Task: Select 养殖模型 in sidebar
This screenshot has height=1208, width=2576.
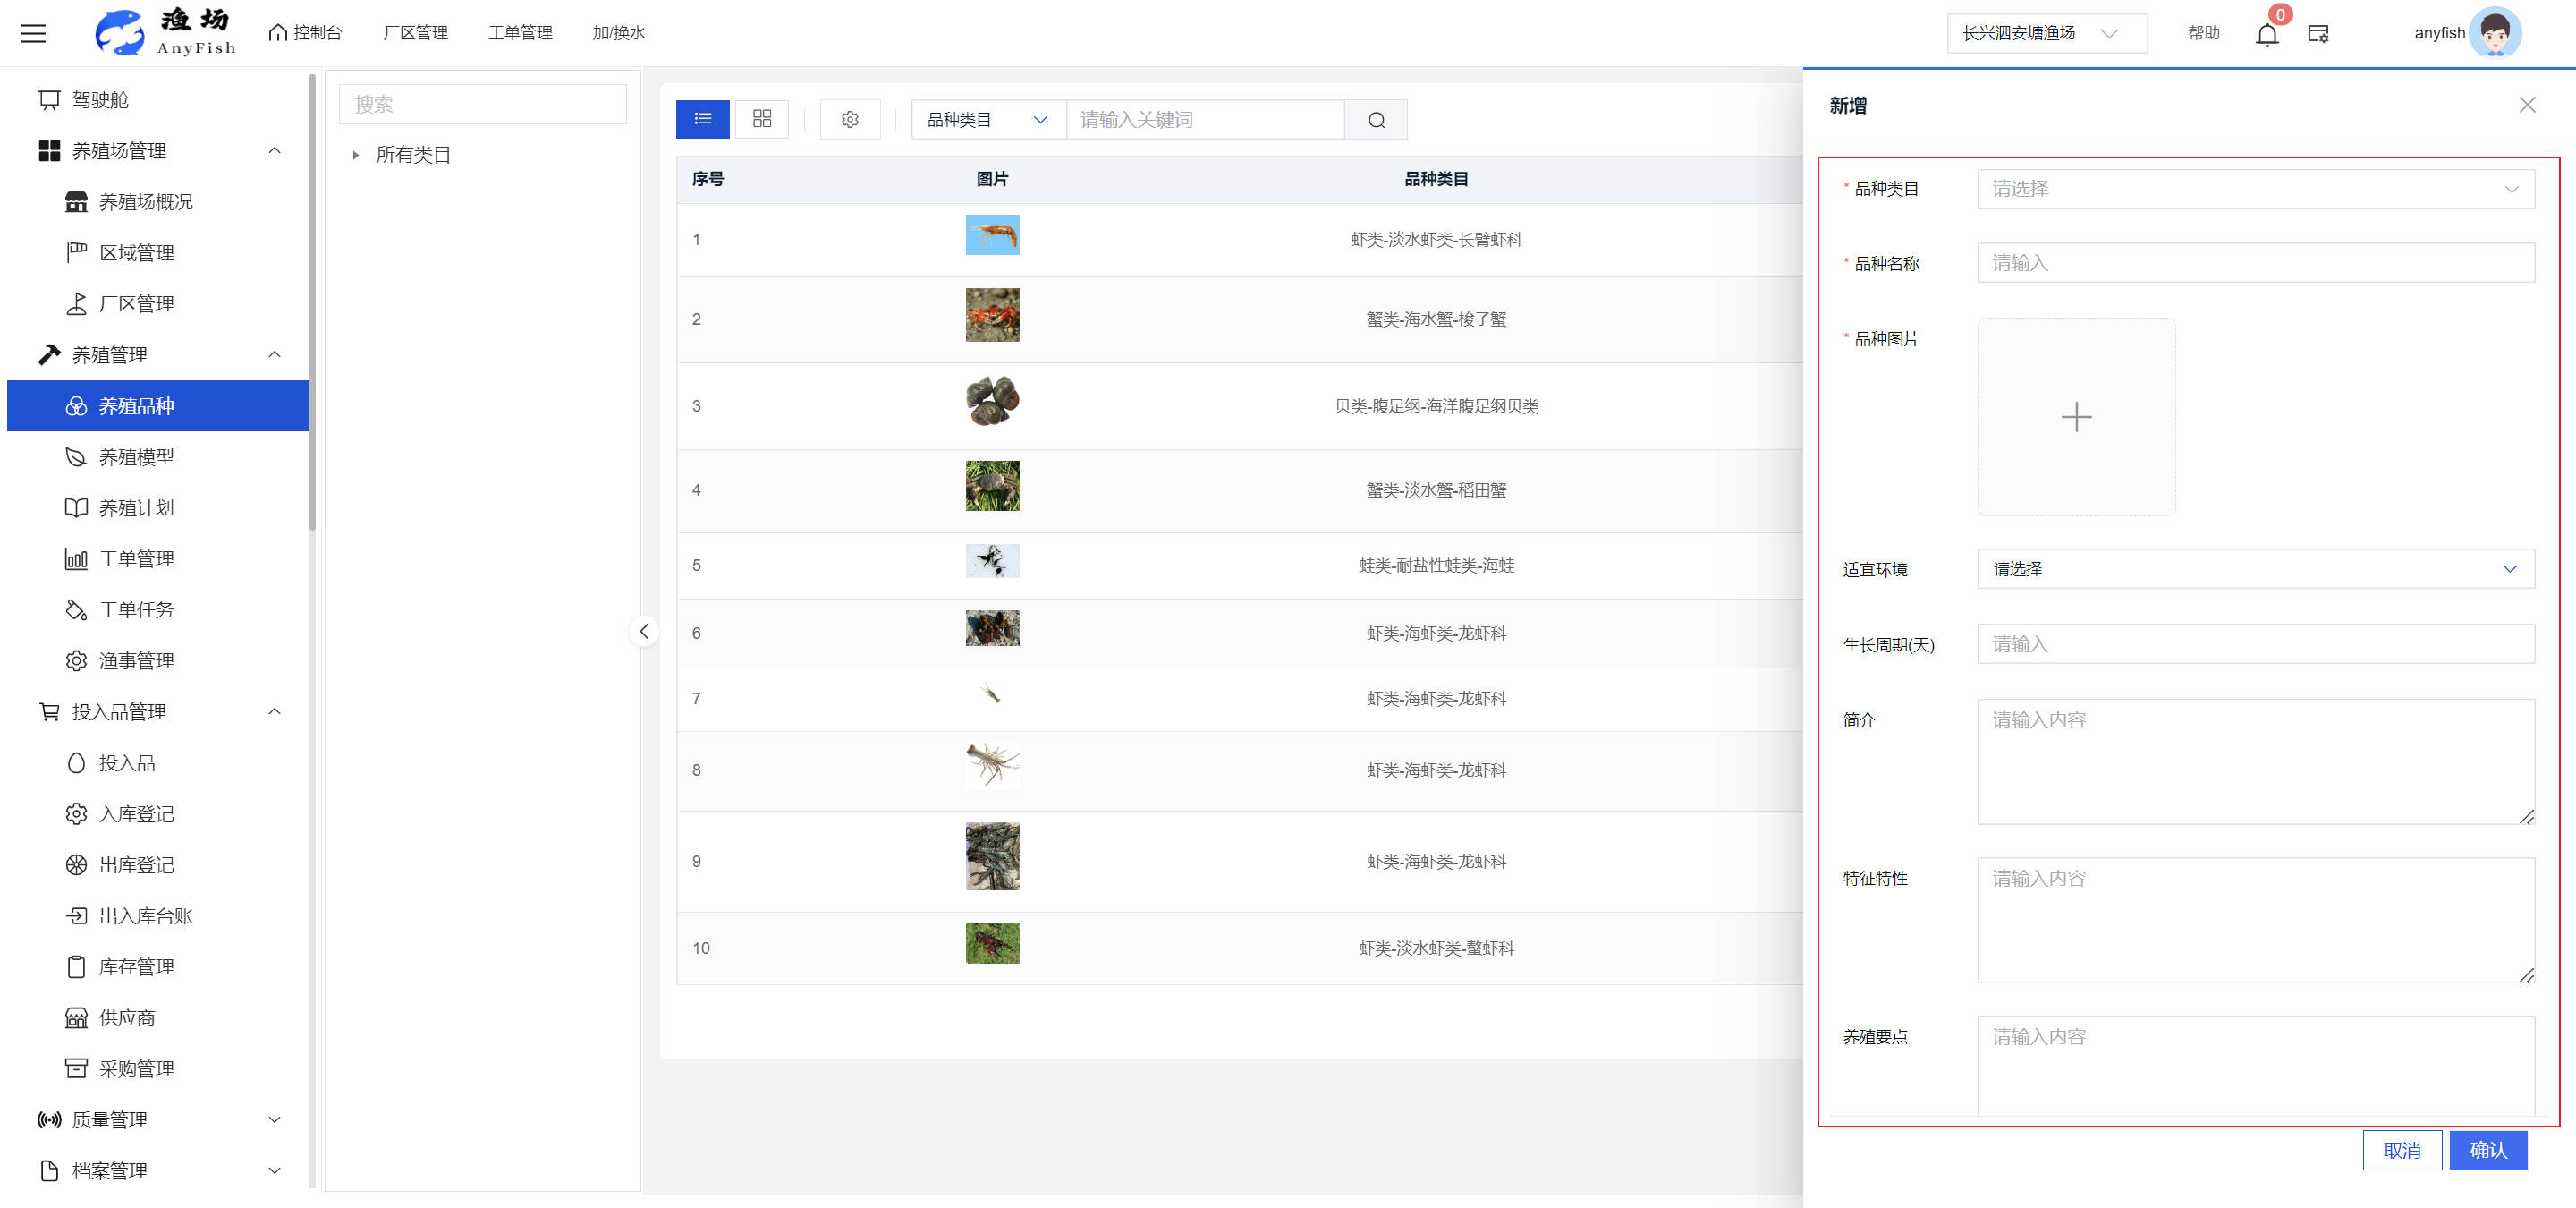Action: click(136, 457)
